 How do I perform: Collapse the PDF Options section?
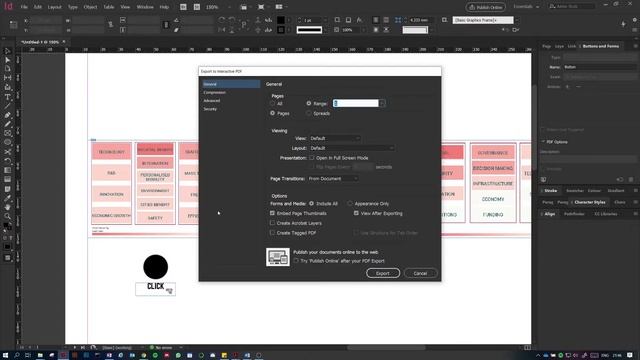point(544,142)
